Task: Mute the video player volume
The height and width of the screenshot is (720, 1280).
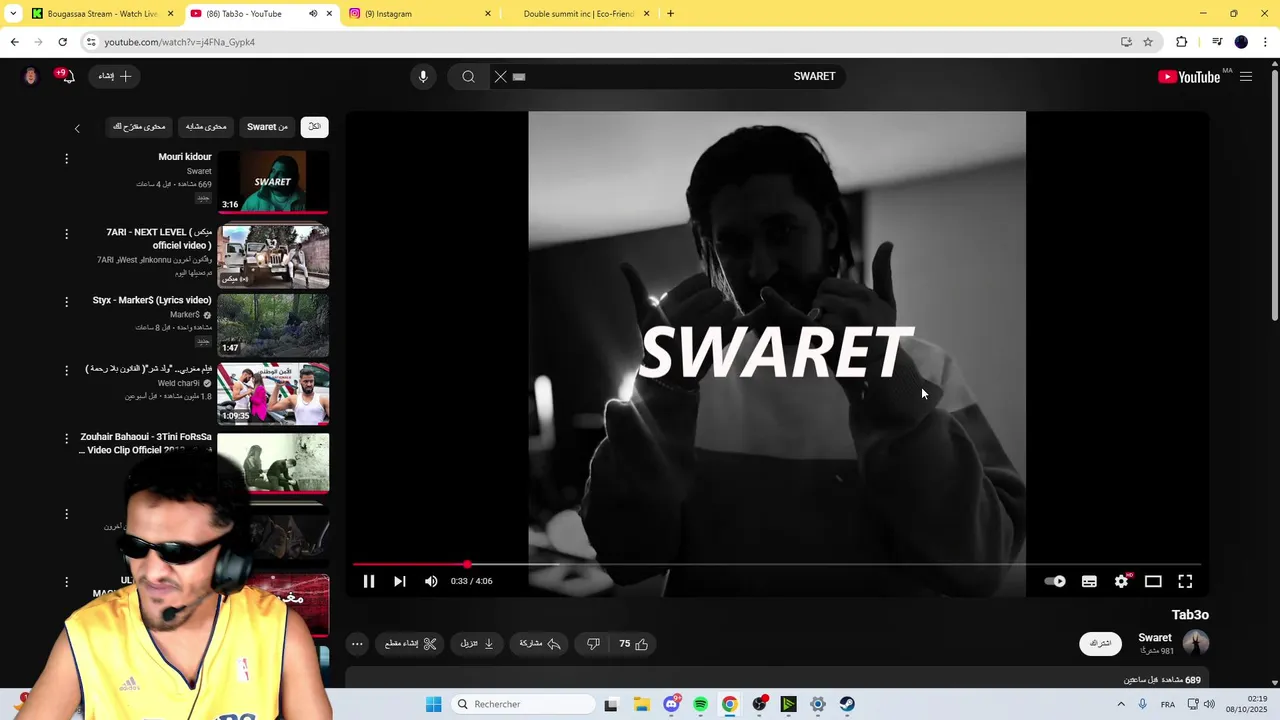Action: pos(431,581)
